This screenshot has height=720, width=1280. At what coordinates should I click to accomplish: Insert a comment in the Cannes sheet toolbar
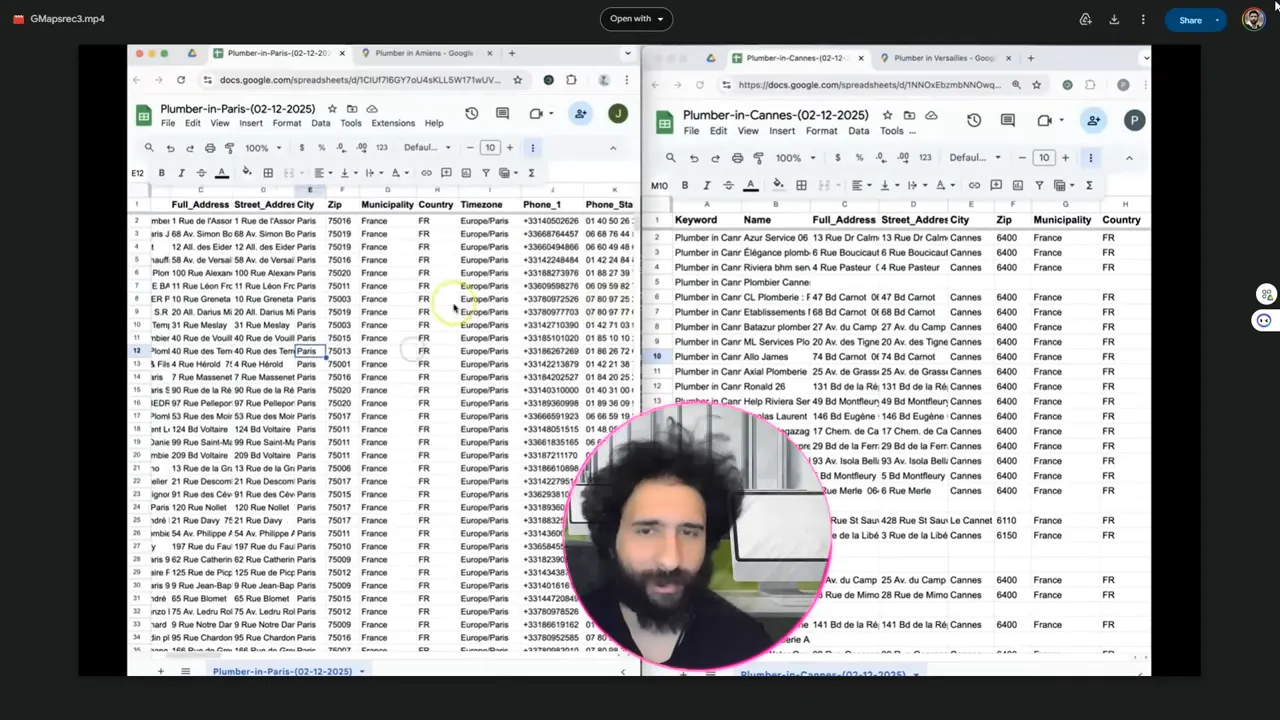click(x=995, y=185)
